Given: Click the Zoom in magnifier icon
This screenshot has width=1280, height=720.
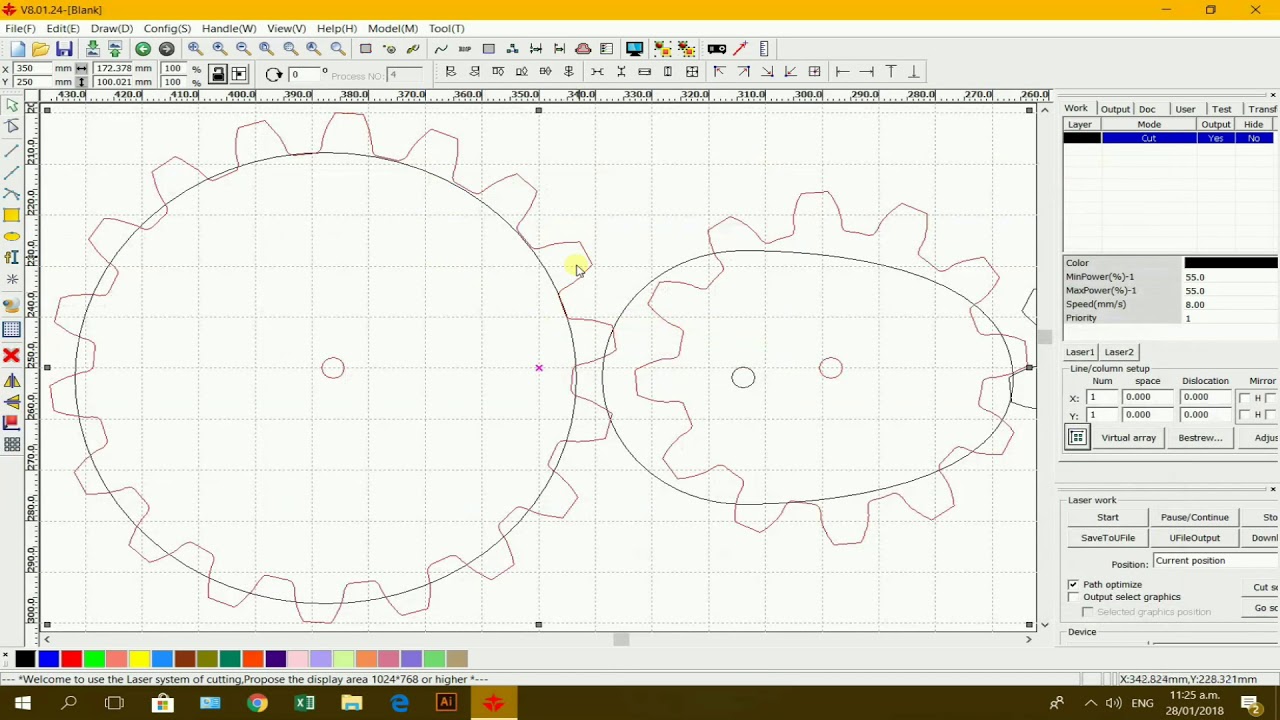Looking at the screenshot, I should coord(219,49).
